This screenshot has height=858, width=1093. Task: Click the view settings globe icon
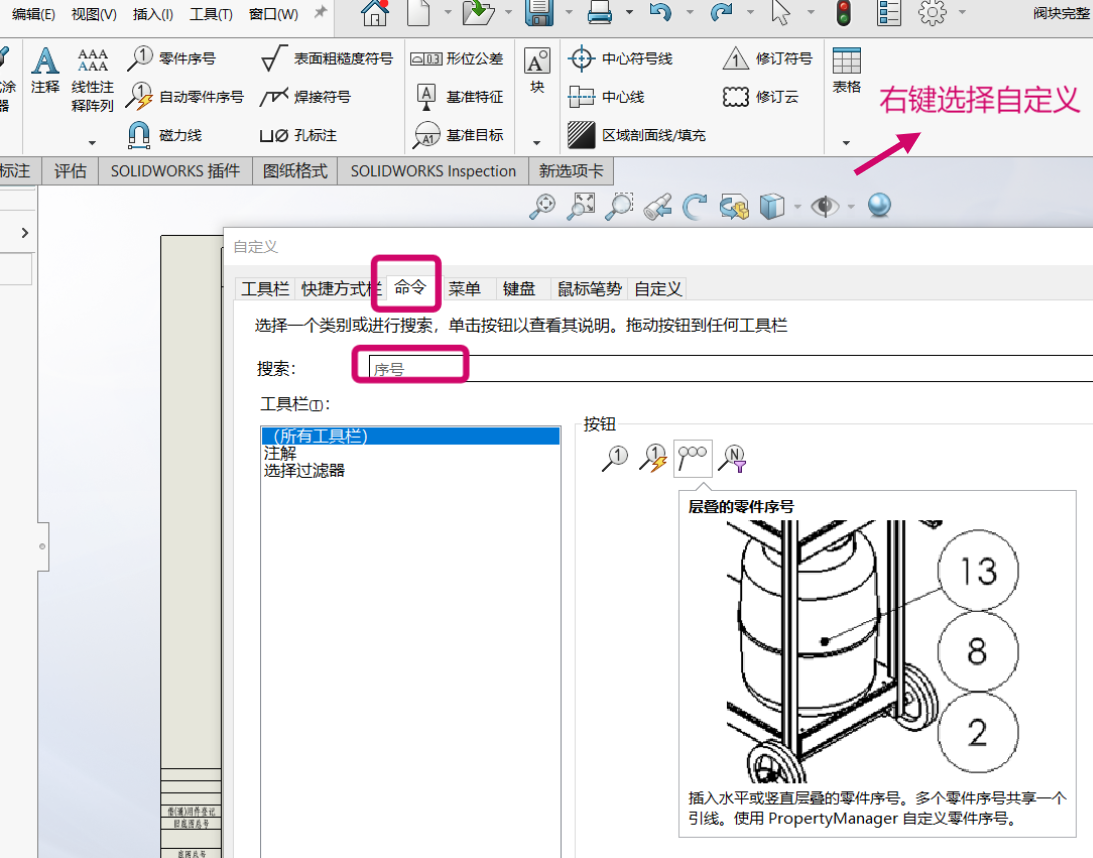(879, 205)
